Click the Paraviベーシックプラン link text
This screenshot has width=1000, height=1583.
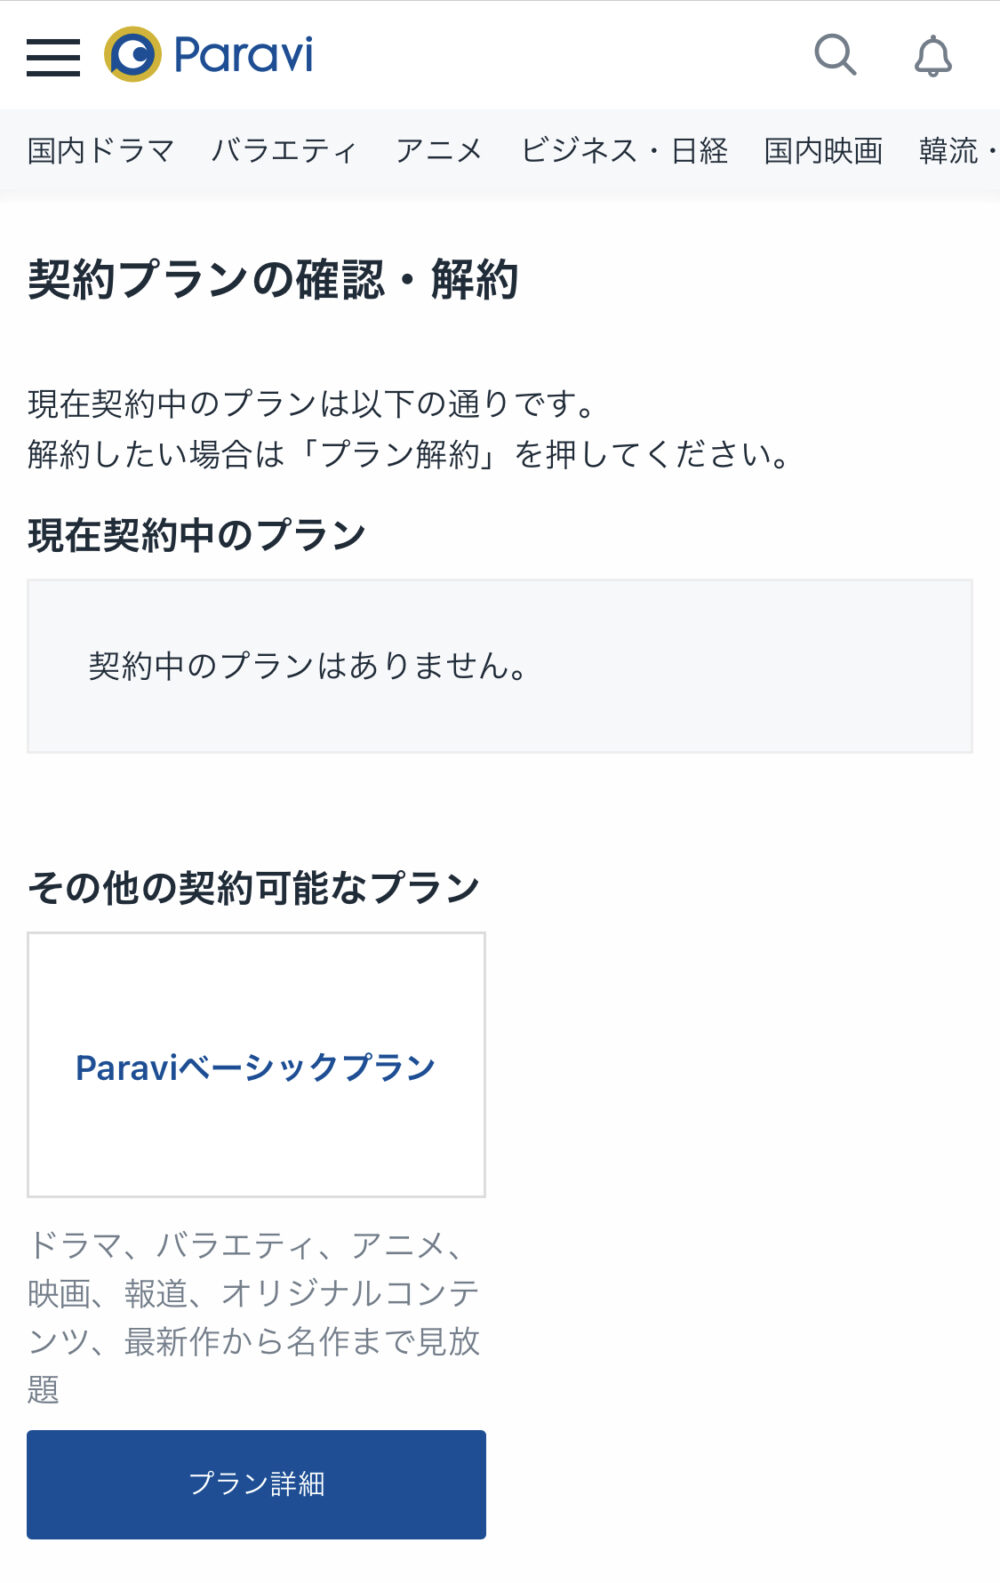(x=256, y=1067)
